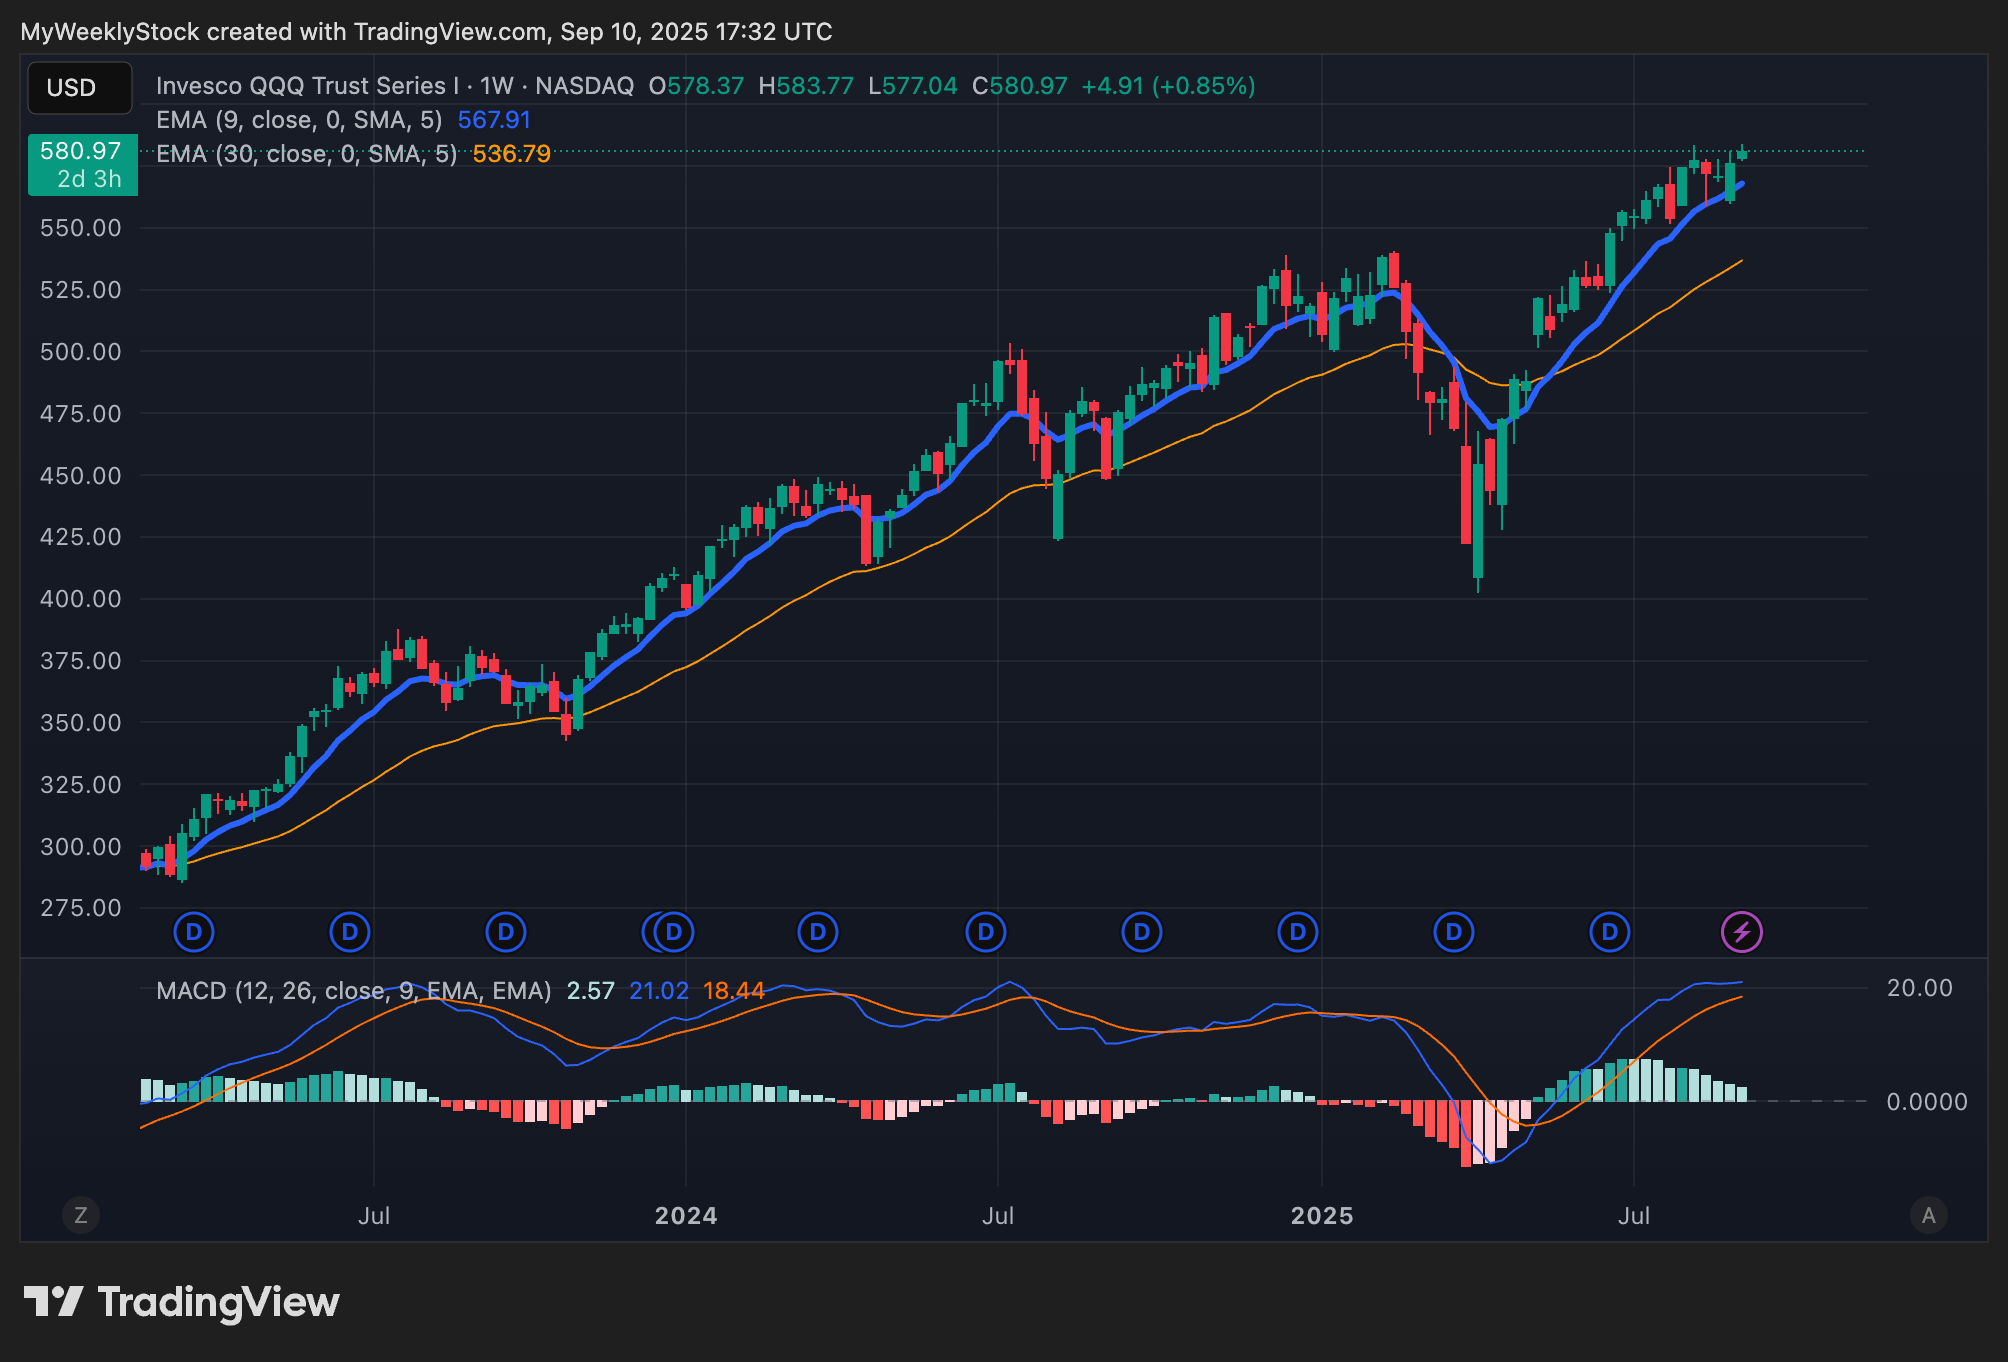This screenshot has height=1362, width=2008.
Task: Click the dividend marker nearest the 2025 gridline
Action: (1297, 932)
